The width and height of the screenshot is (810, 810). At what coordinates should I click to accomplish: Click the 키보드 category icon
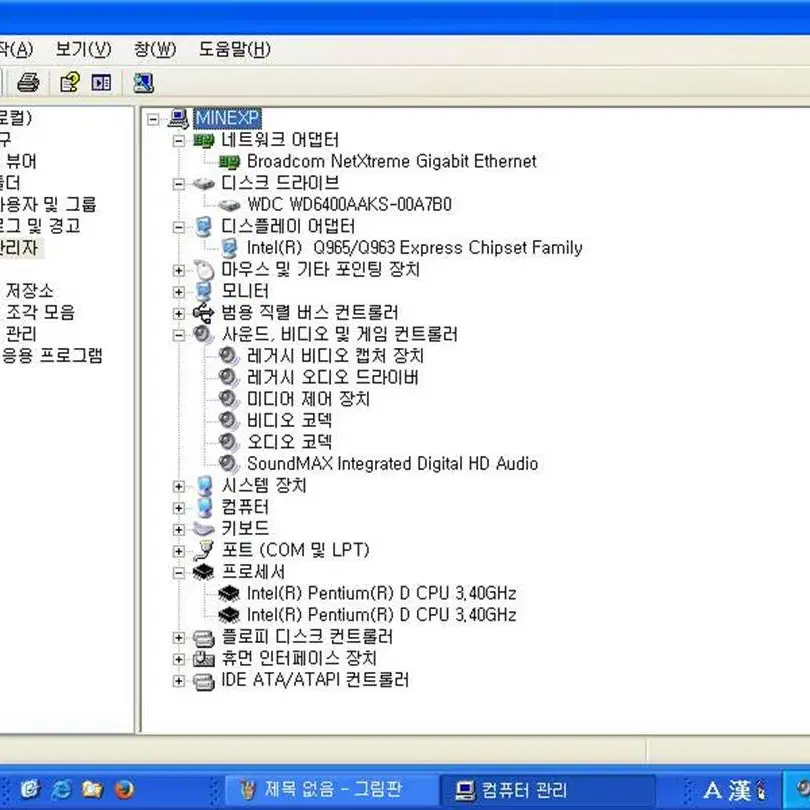203,528
